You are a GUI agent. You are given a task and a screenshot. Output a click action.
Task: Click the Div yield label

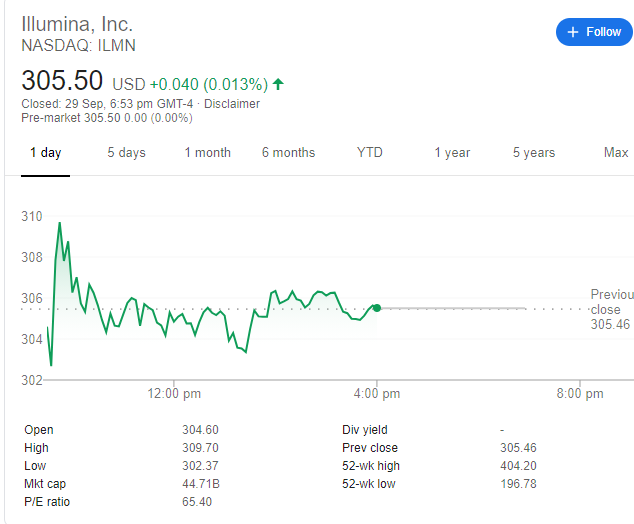365,429
